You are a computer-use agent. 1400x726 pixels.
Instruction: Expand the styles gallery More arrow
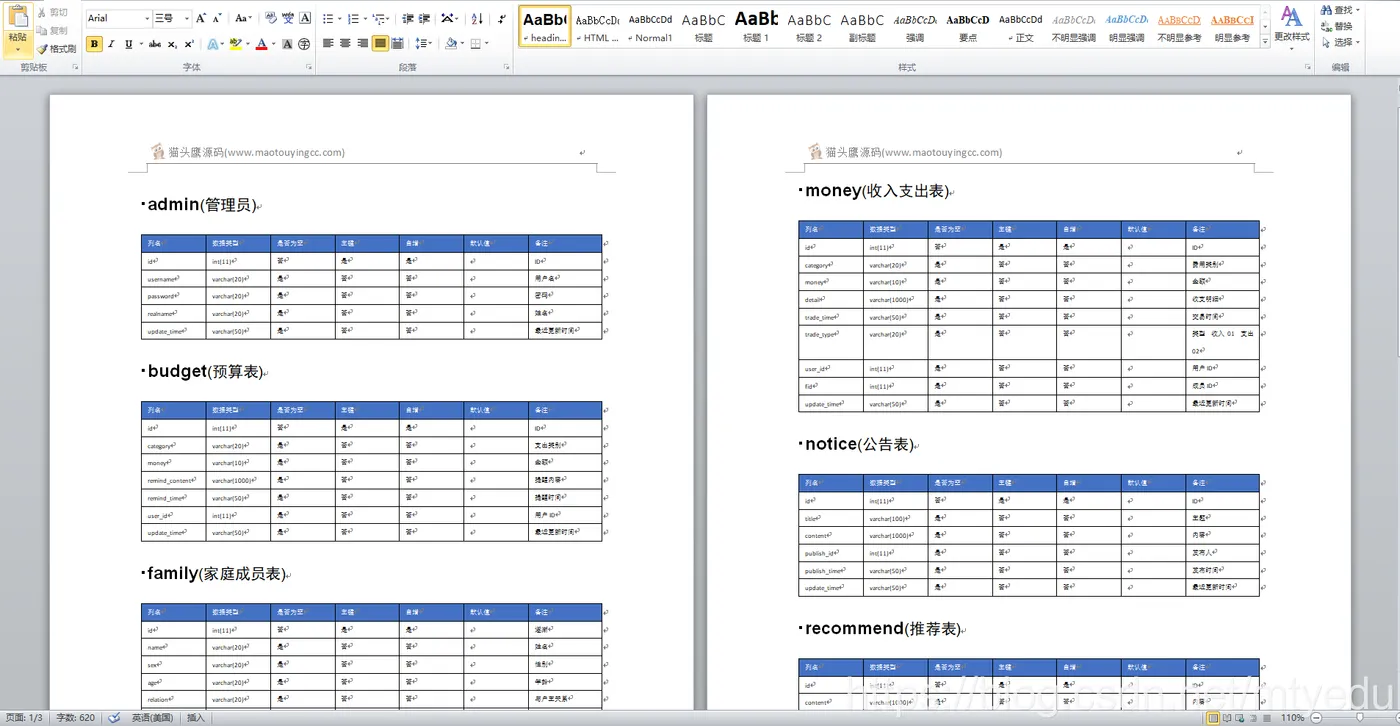[1264, 41]
